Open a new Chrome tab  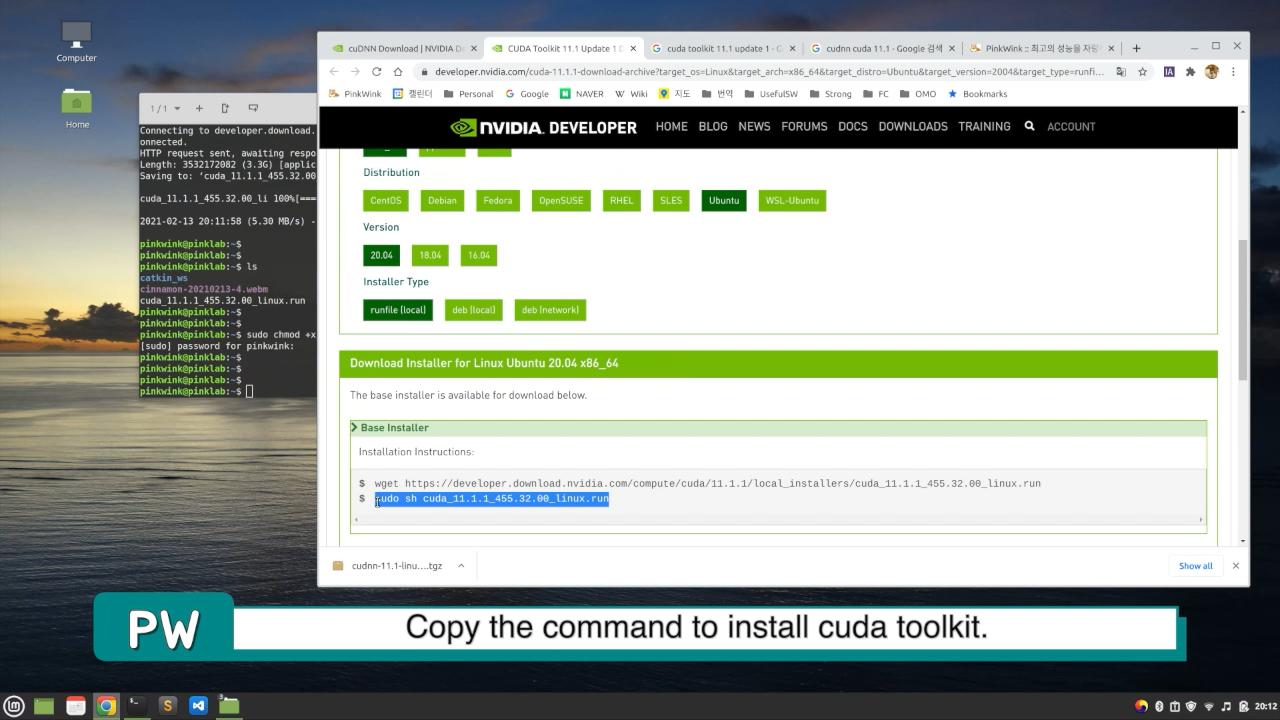point(1136,48)
